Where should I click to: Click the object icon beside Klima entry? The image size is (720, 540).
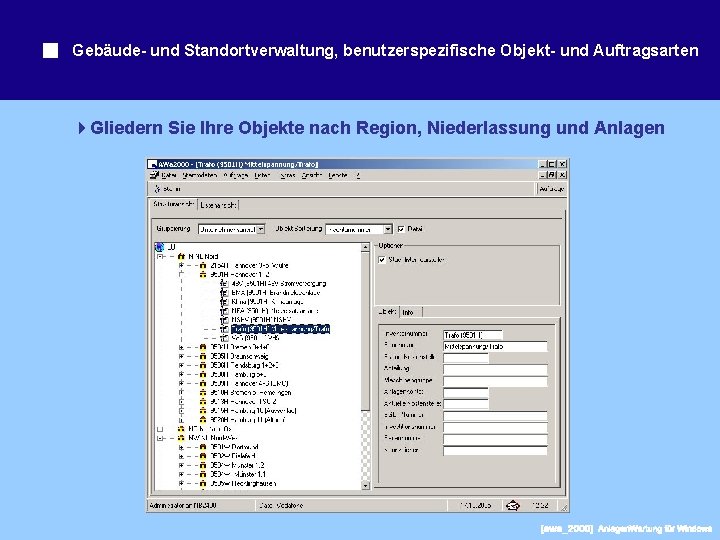[224, 302]
